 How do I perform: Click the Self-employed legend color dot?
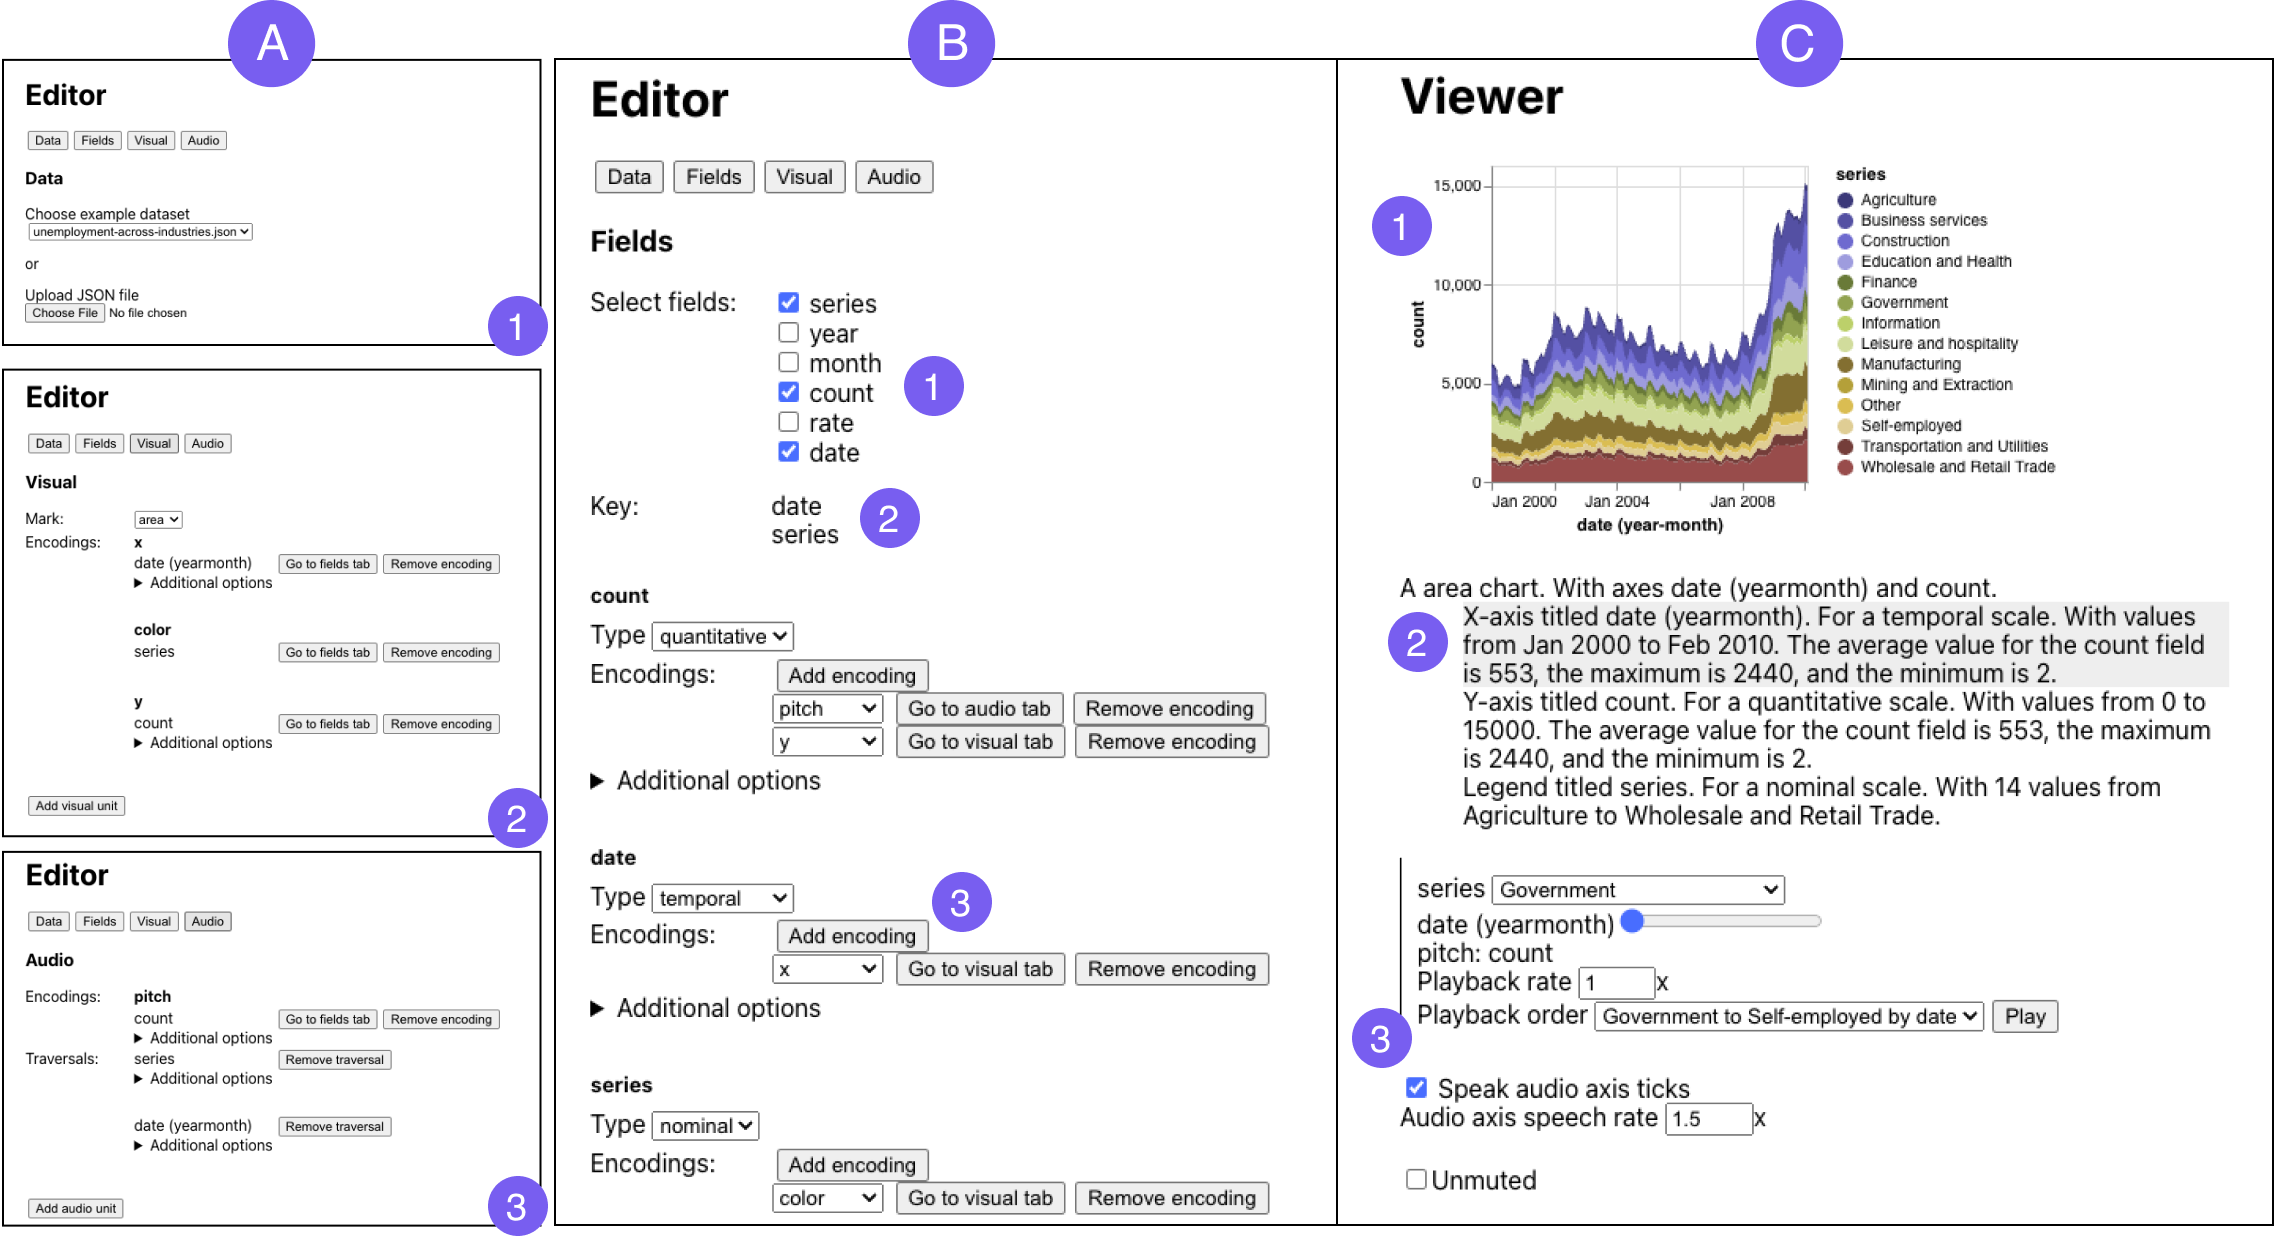[1845, 426]
